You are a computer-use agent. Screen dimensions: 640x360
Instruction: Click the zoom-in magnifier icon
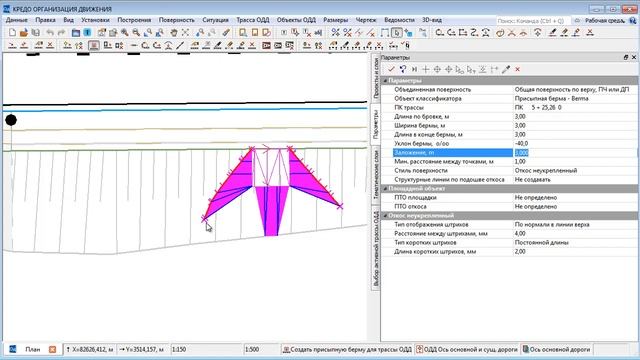click(x=125, y=33)
